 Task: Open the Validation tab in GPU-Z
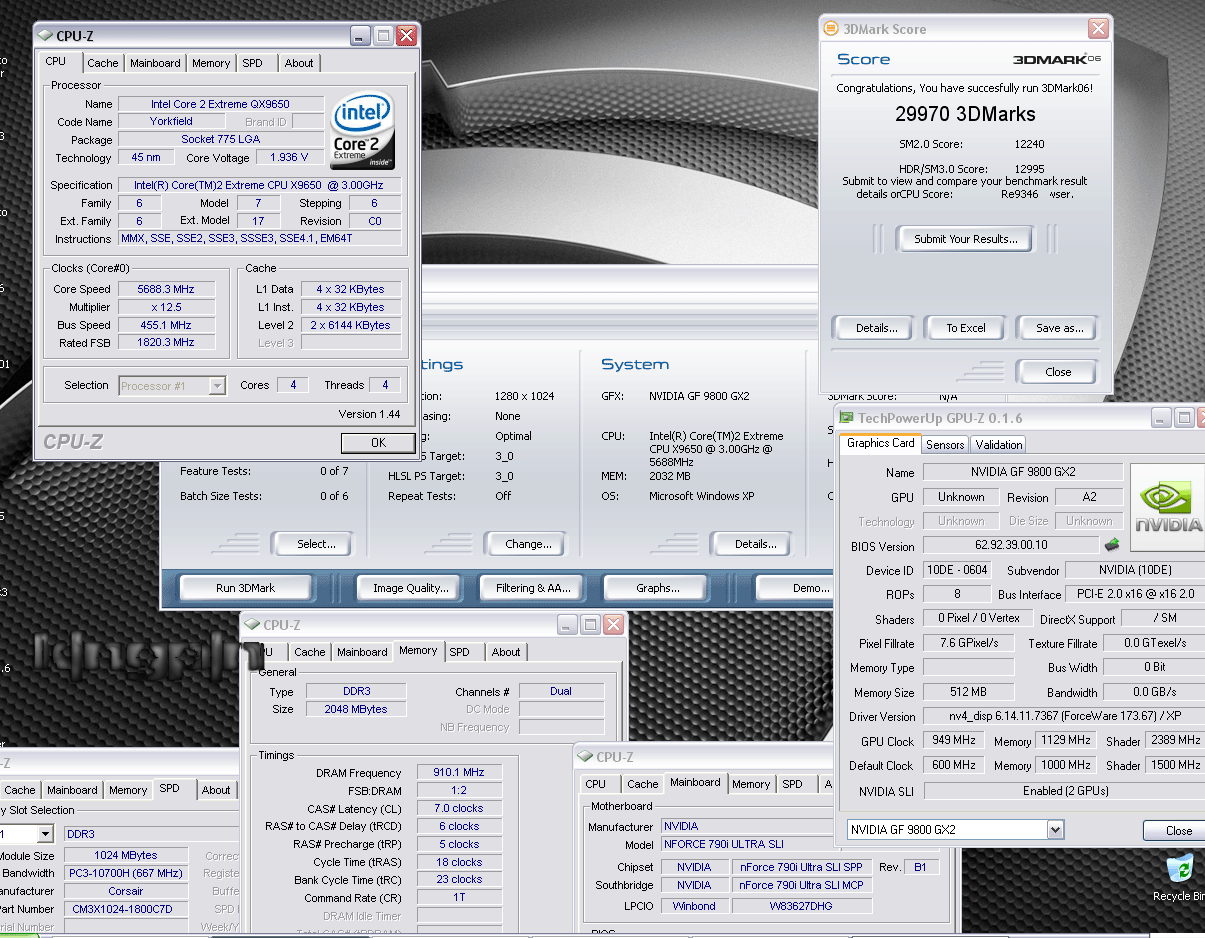tap(999, 445)
